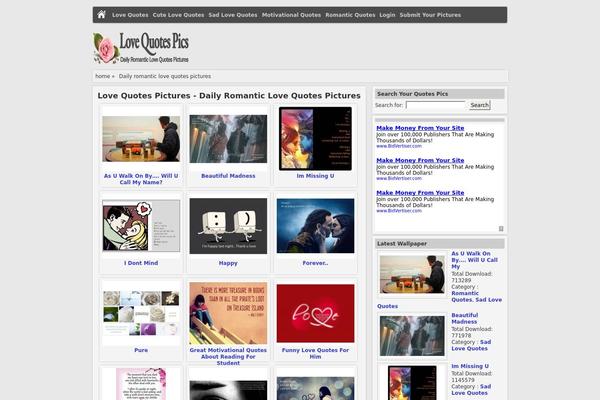This screenshot has height=400, width=600.
Task: Open Cute Love Quotes menu item
Action: (x=178, y=15)
